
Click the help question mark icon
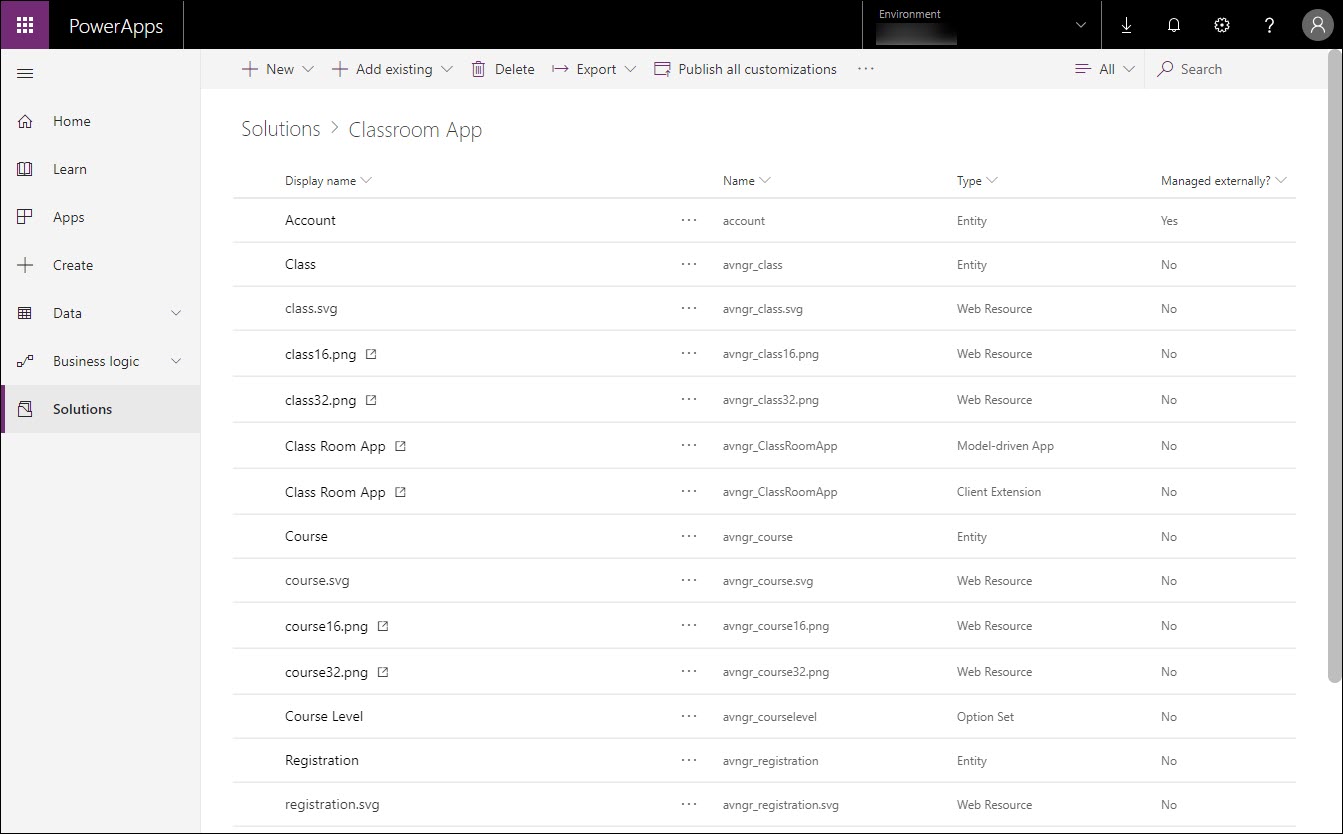1269,26
